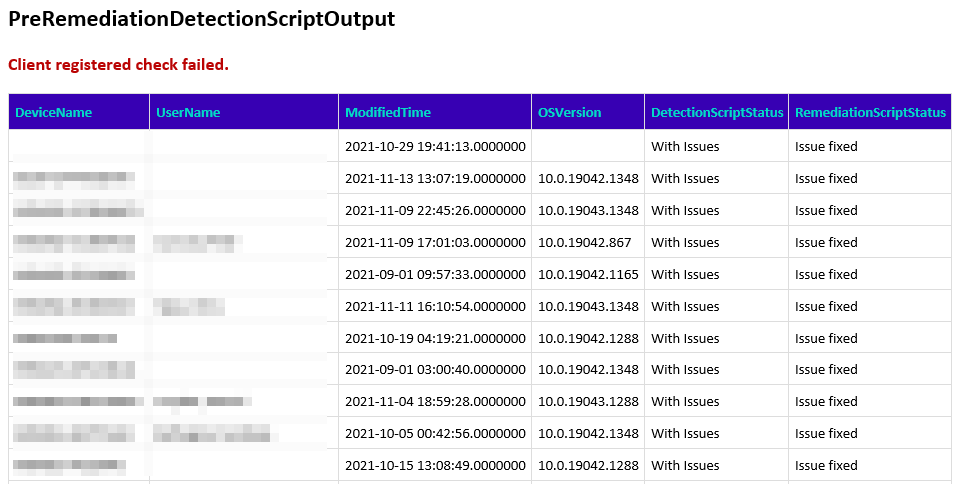Screen dimensions: 968x484
Task: Click OS version 10.0.19042.1165 cell
Action: (588, 275)
